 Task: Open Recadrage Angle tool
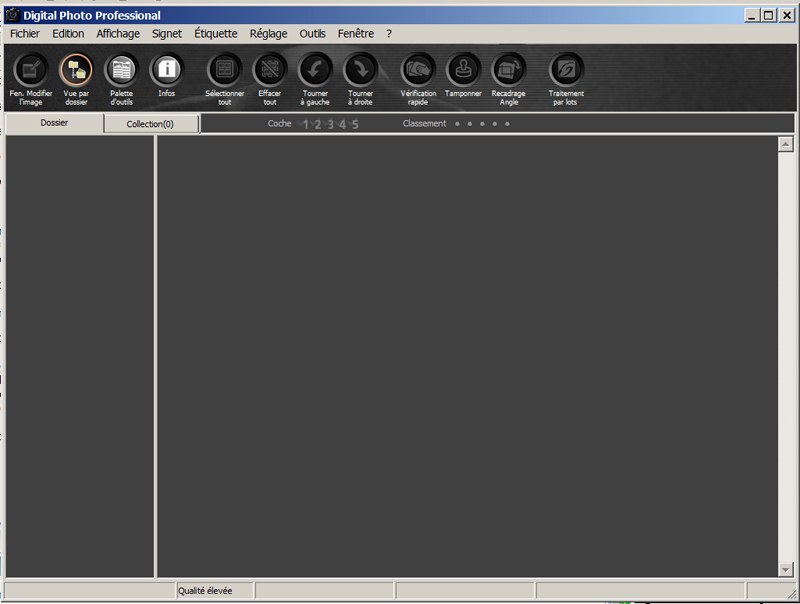click(509, 79)
